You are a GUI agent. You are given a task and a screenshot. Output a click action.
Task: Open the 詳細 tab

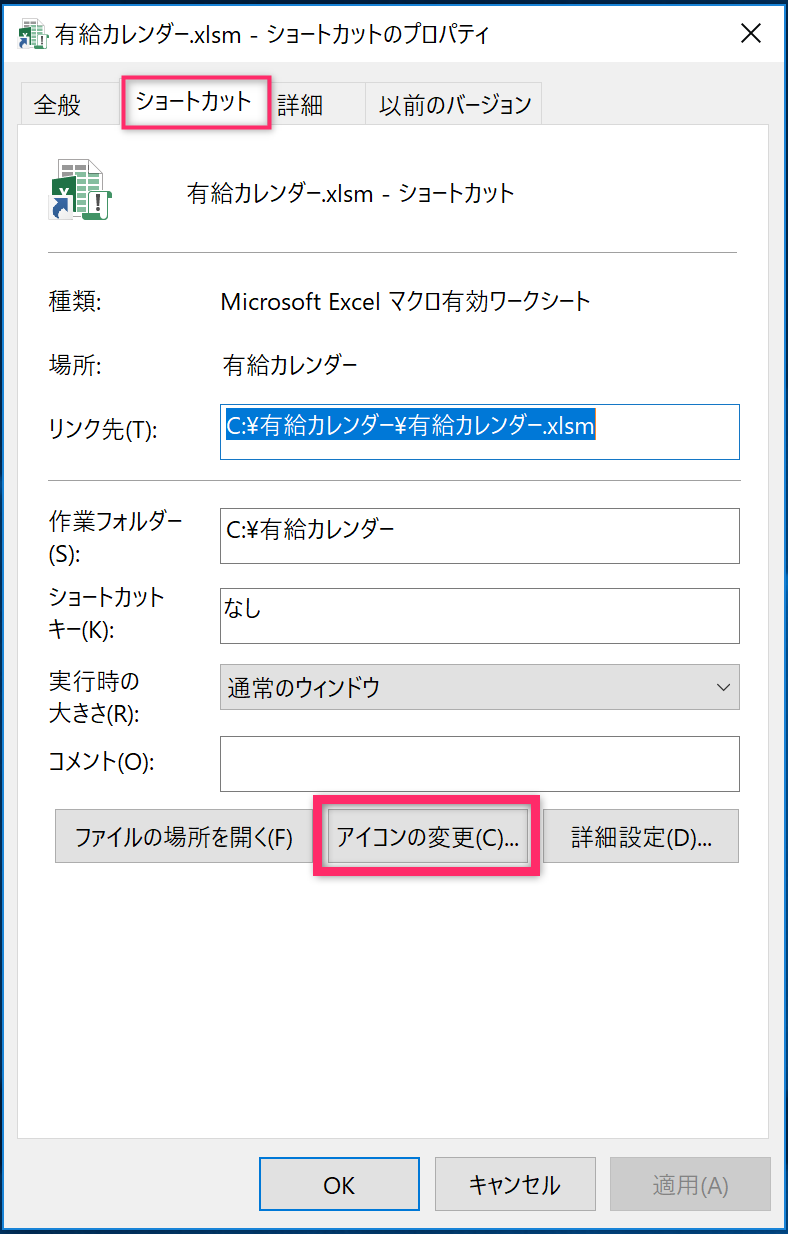tap(300, 105)
